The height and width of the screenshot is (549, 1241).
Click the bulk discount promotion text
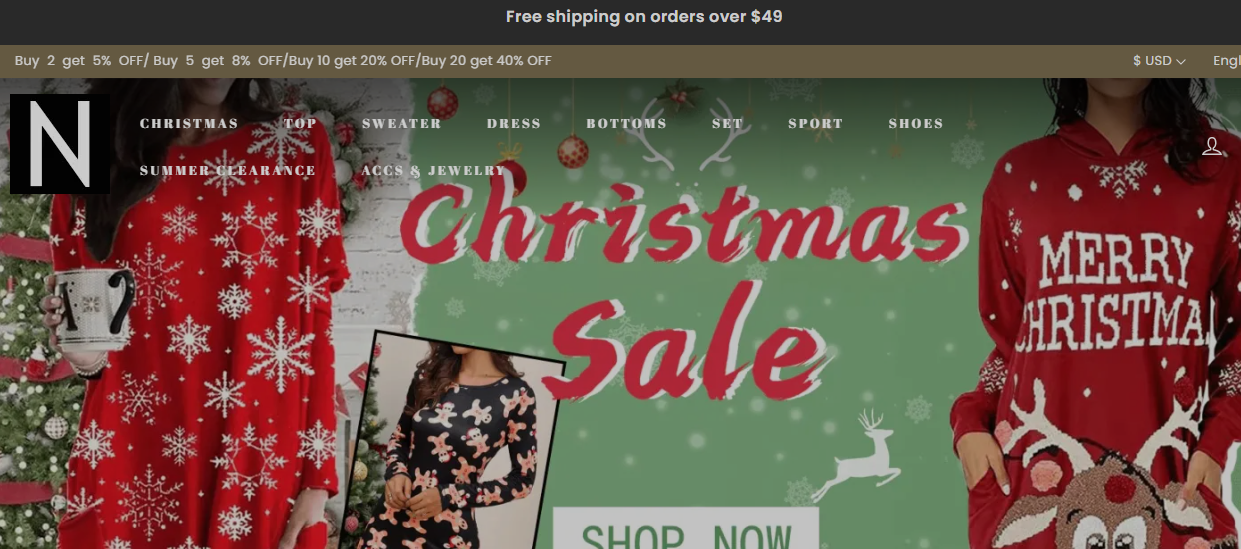click(x=283, y=61)
